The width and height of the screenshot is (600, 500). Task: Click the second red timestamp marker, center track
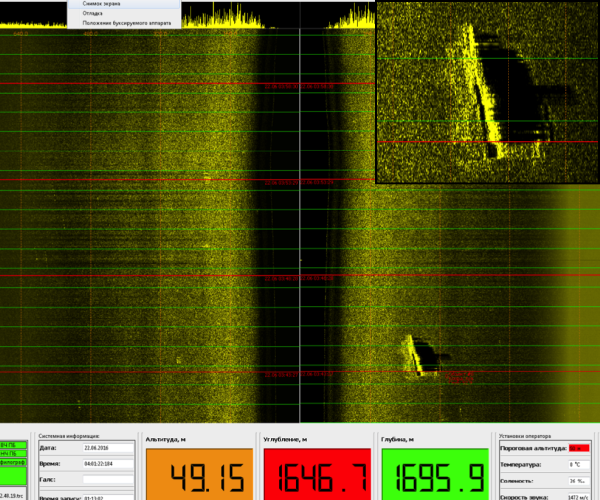[x=299, y=183]
